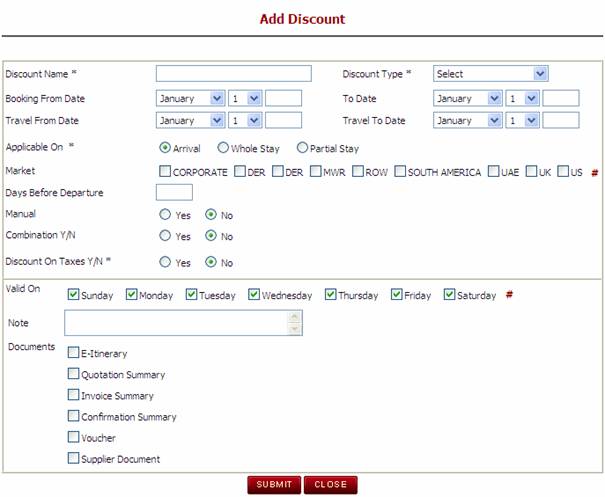Enable the UAE market checkbox
Viewport: 605px width, 497px height.
[x=494, y=171]
